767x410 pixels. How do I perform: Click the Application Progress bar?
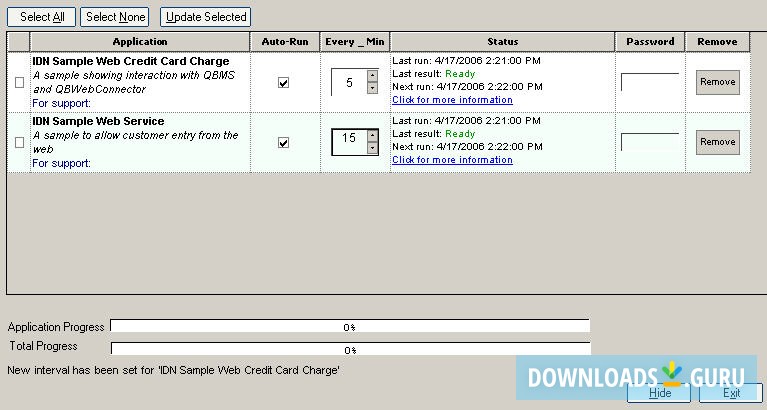(350, 326)
